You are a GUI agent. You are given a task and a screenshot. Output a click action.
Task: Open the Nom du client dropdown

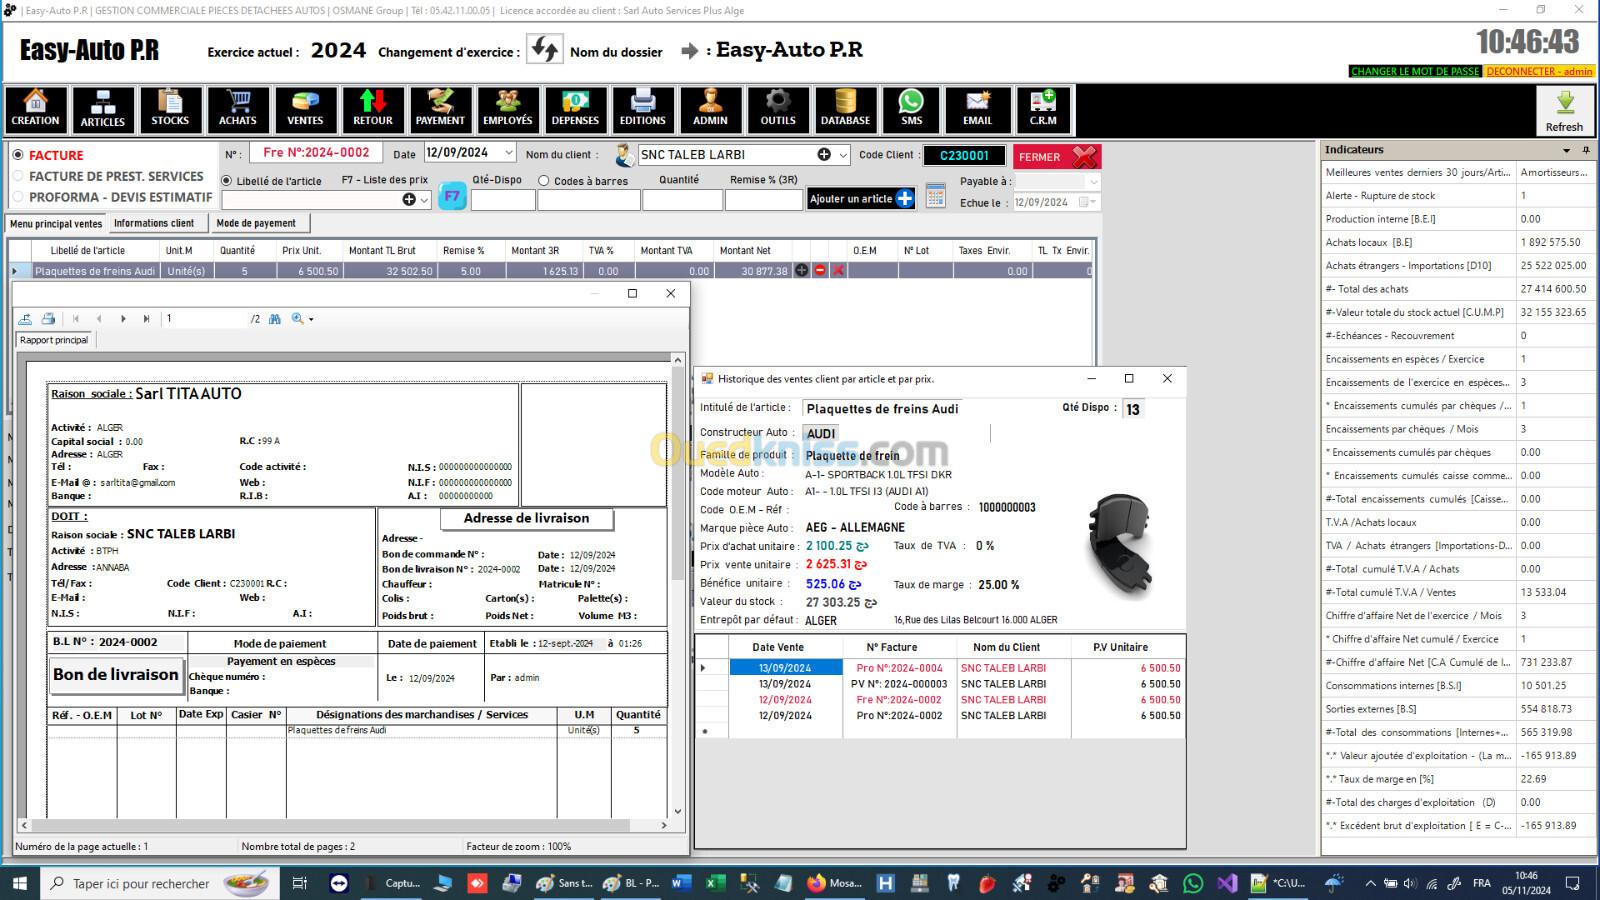[x=843, y=155]
